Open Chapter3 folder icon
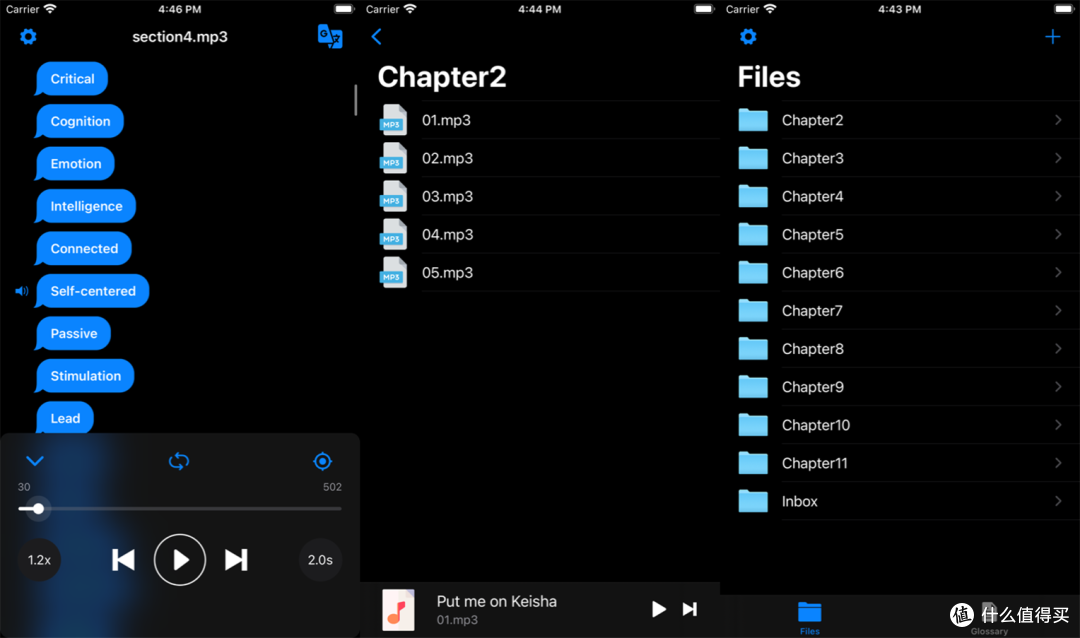The height and width of the screenshot is (638, 1080). (x=753, y=158)
